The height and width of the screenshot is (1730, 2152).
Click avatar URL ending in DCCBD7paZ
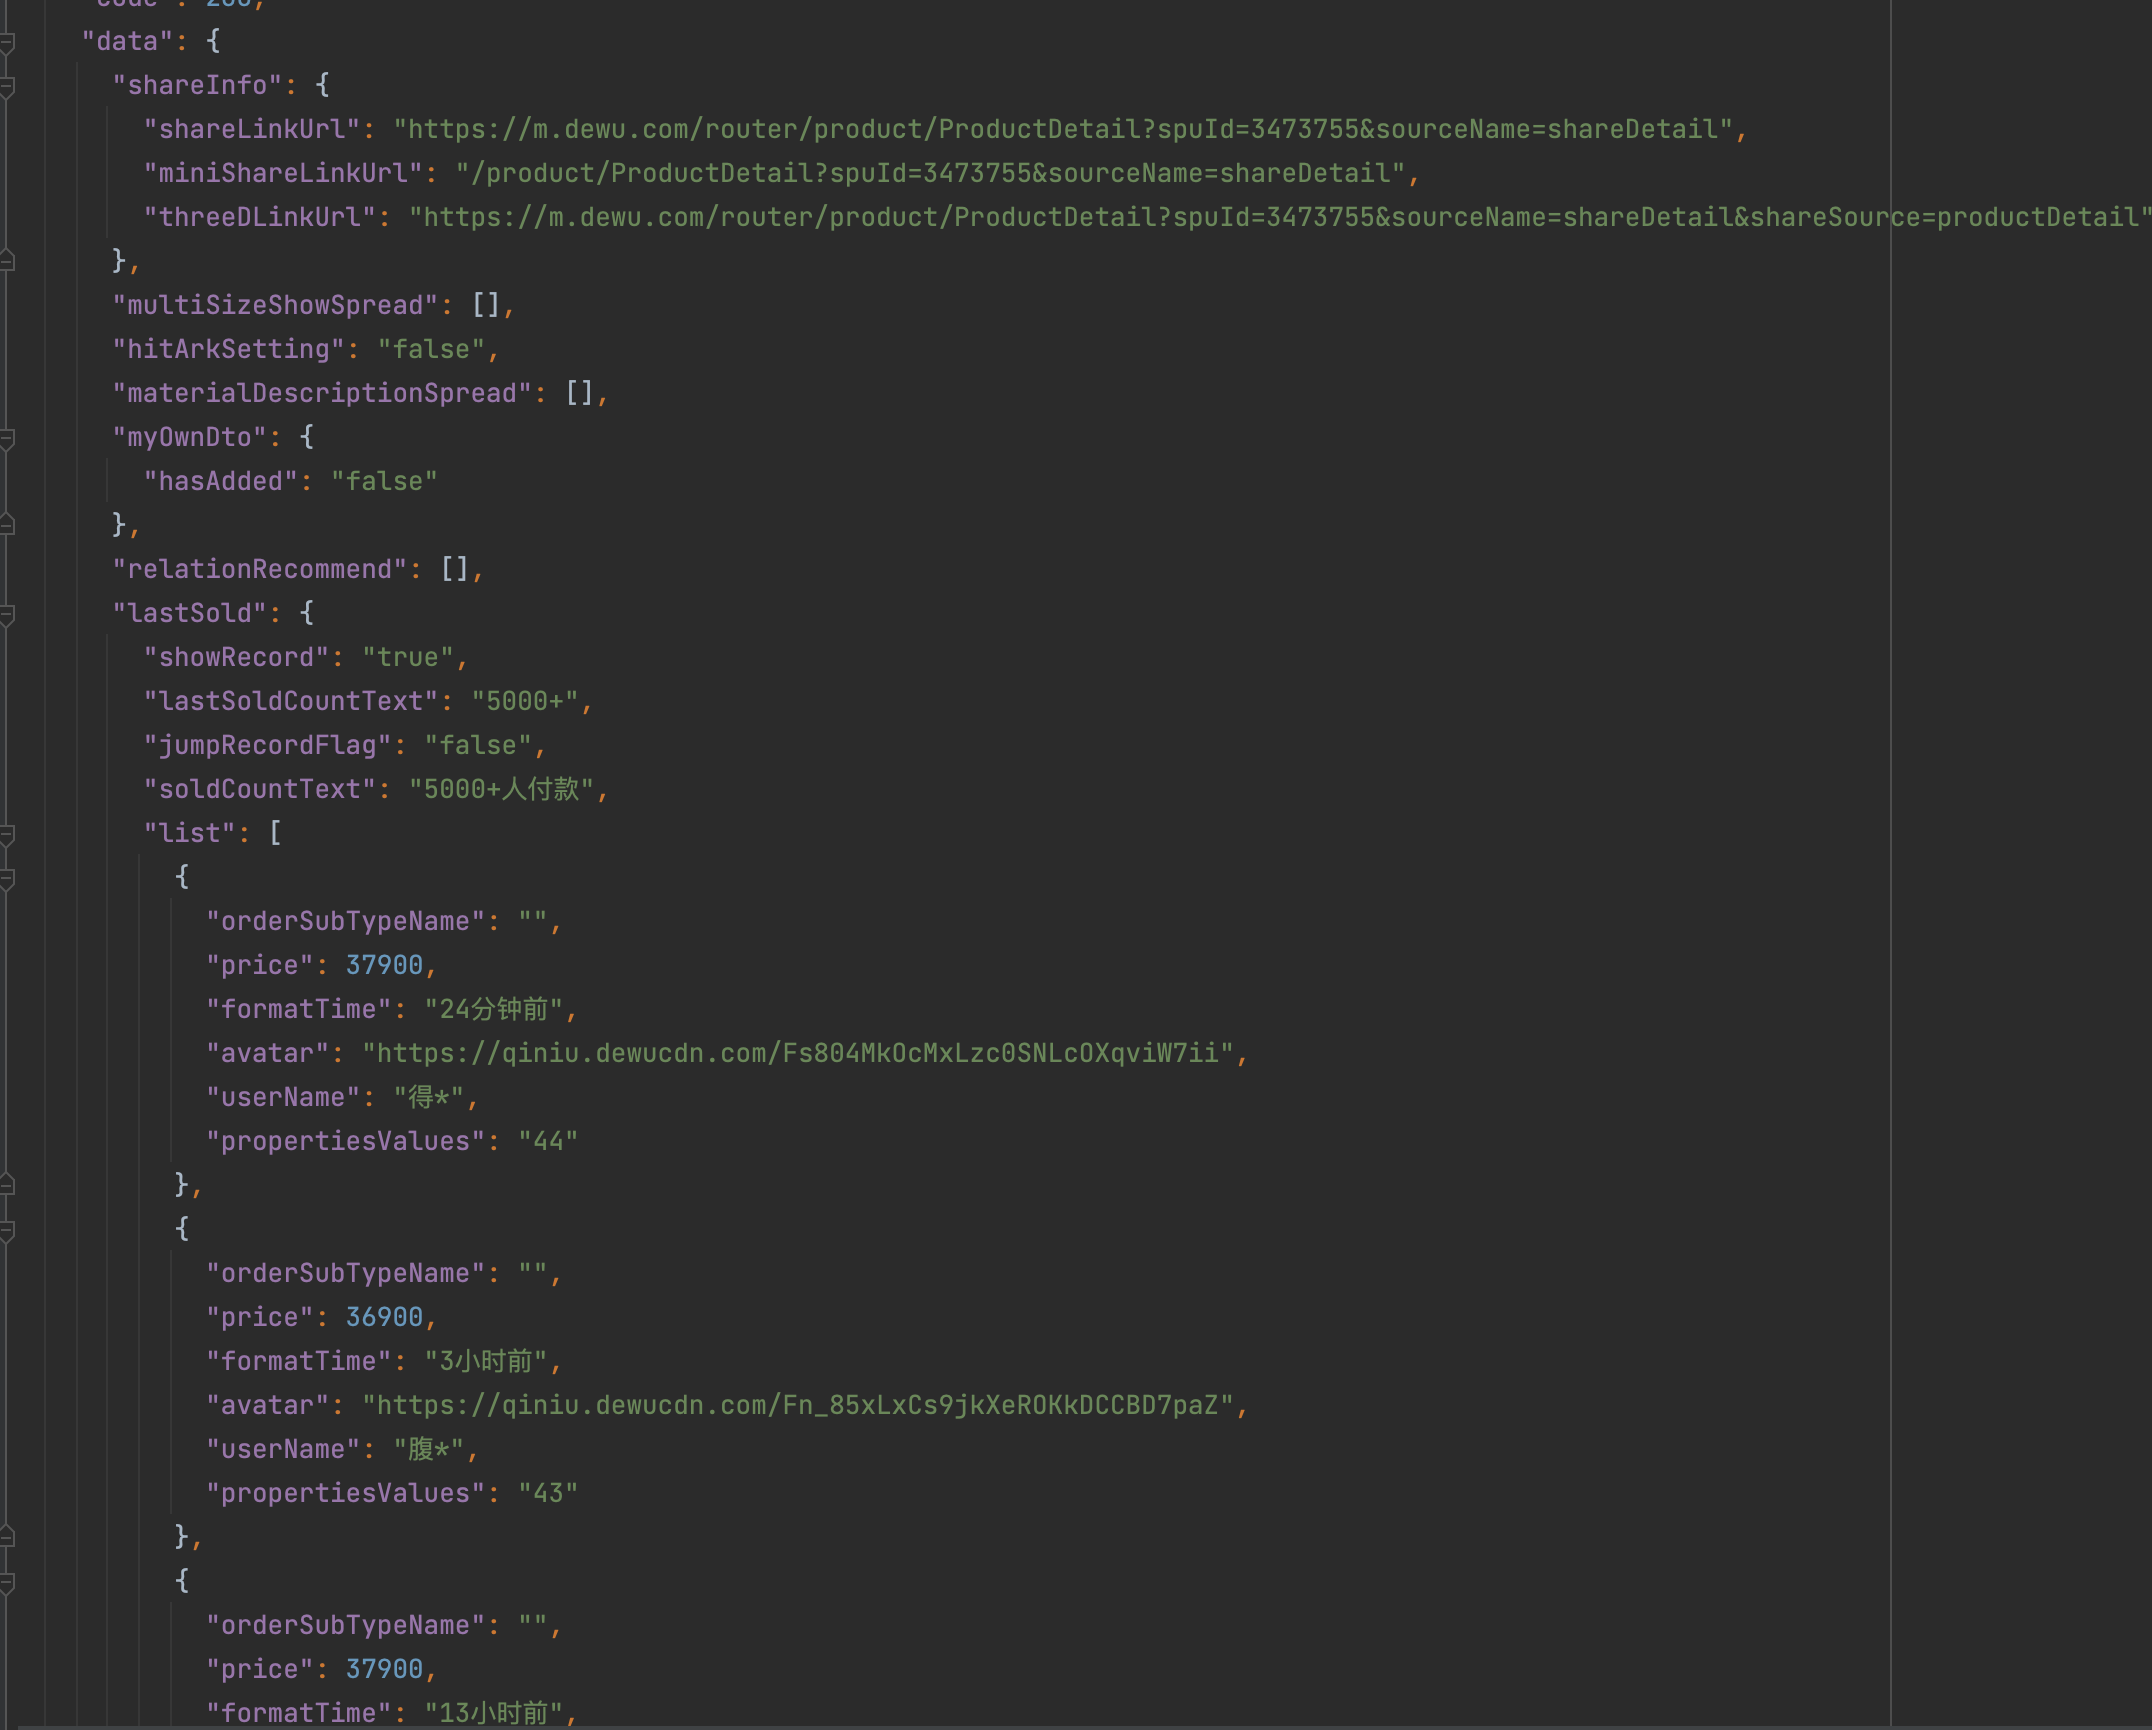pos(798,1405)
